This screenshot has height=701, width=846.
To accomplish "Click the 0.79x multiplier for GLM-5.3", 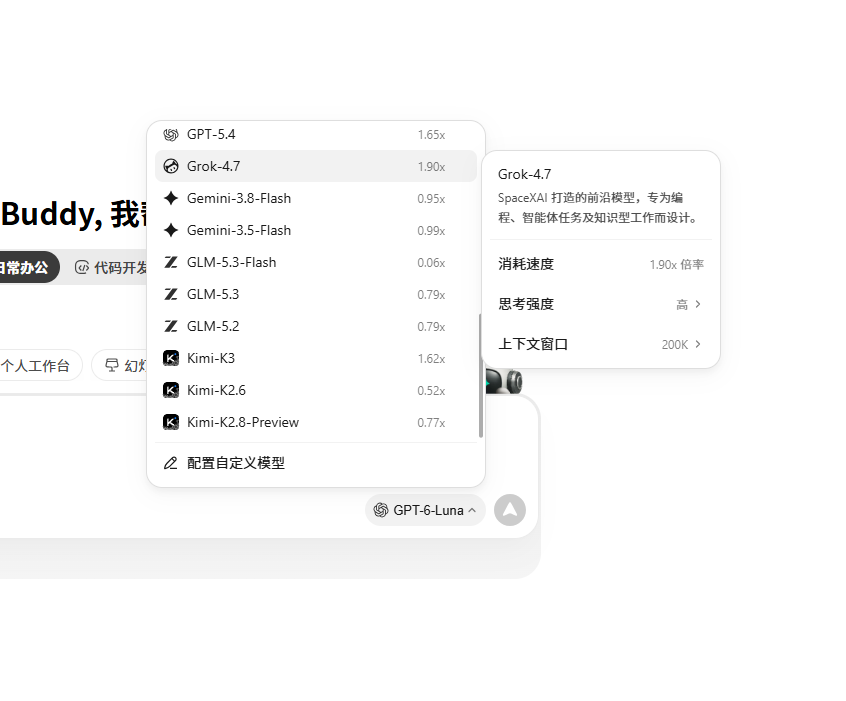I will click(431, 295).
